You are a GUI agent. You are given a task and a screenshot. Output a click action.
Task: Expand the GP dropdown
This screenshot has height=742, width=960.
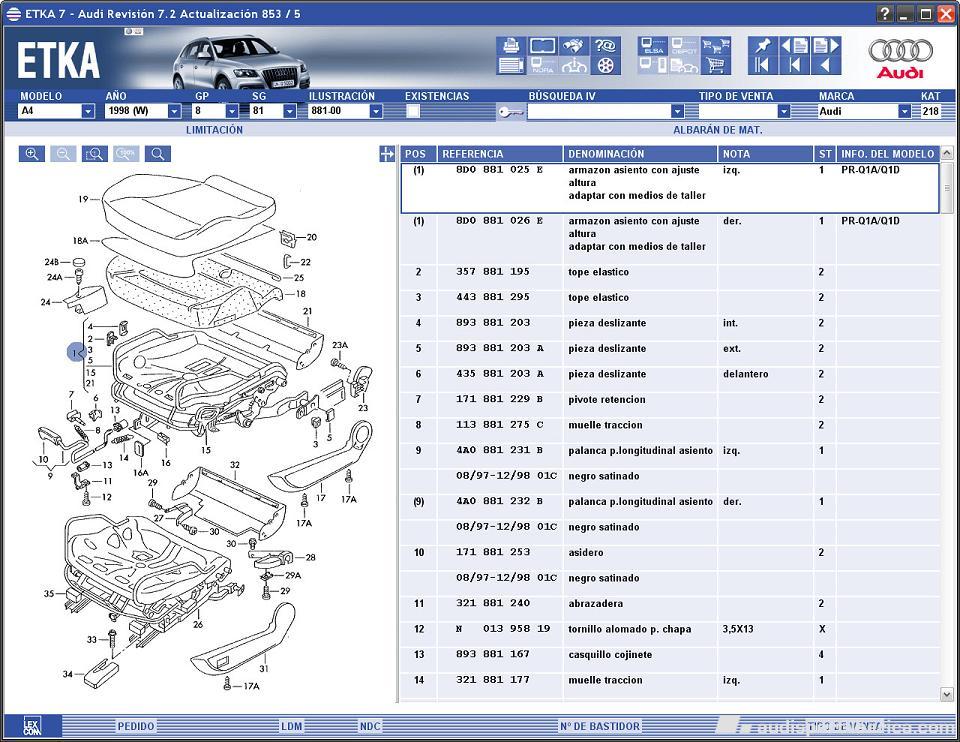(x=232, y=111)
